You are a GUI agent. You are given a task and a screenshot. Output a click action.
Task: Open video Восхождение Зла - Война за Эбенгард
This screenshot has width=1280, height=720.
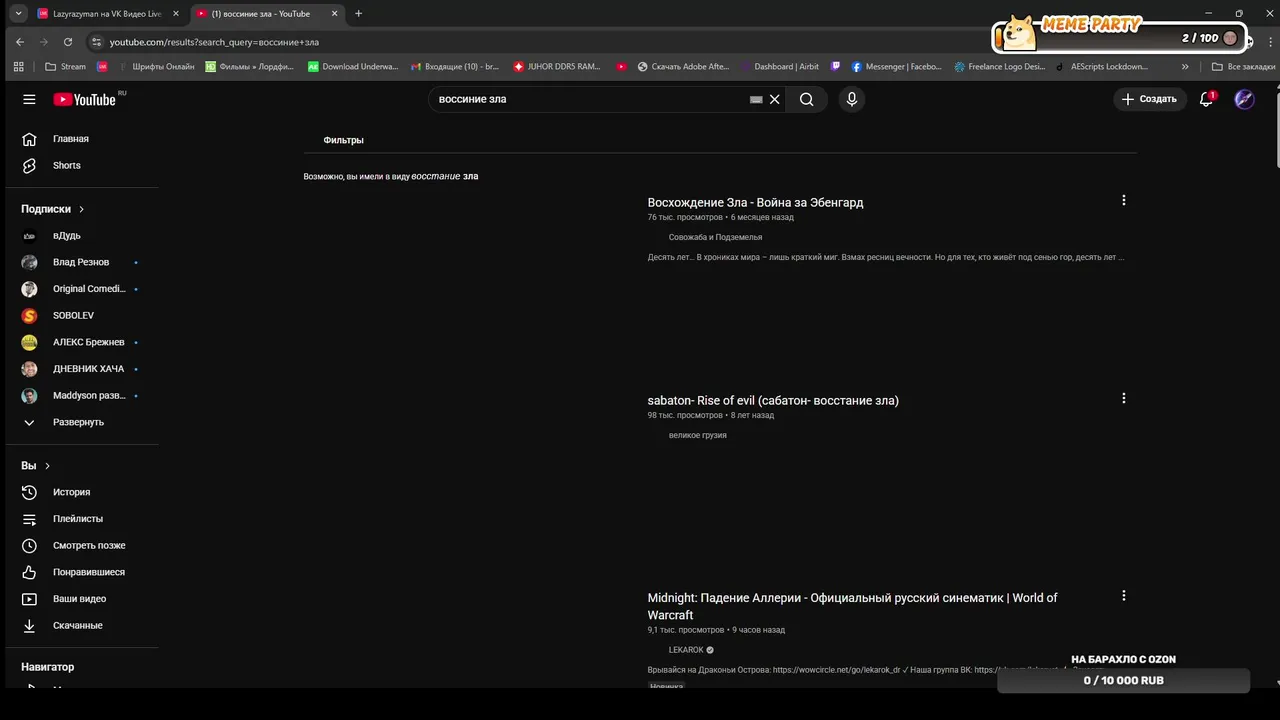coord(755,202)
